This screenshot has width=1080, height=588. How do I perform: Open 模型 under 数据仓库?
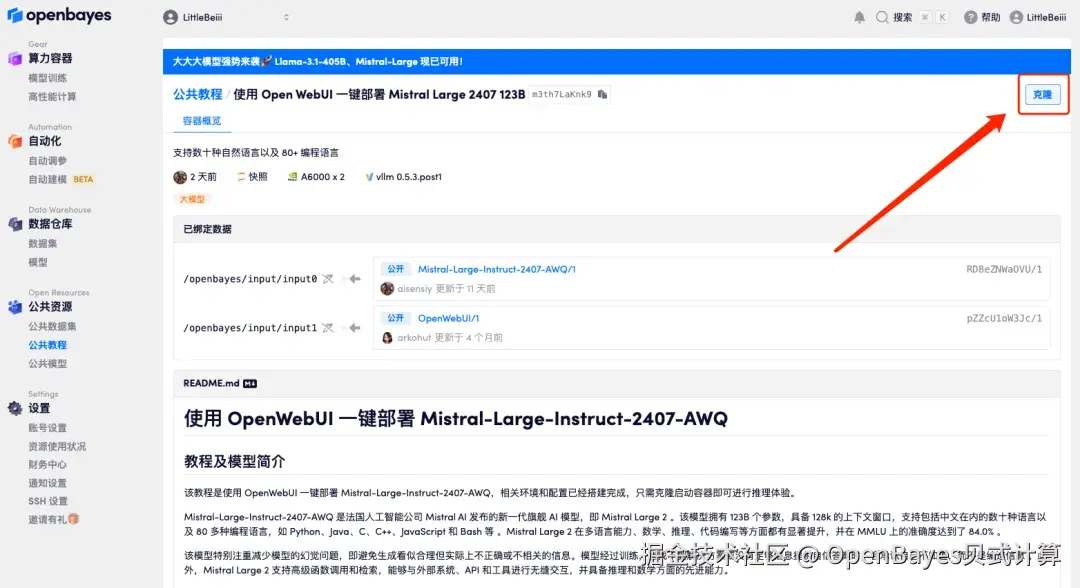click(38, 262)
